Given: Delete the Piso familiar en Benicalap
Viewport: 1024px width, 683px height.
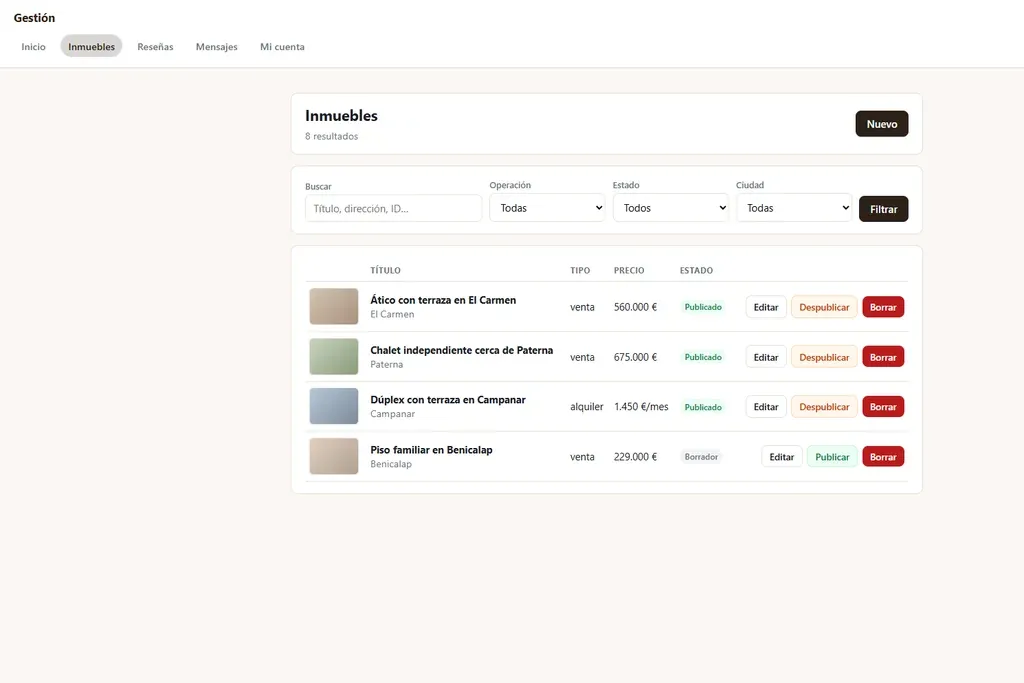Looking at the screenshot, I should tap(883, 457).
